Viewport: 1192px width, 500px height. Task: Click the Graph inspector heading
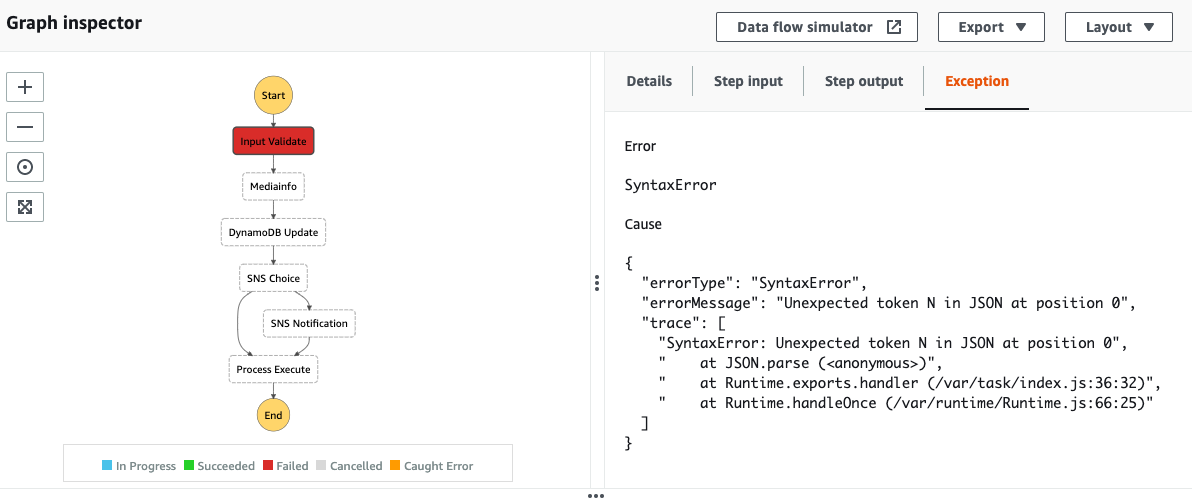point(74,23)
